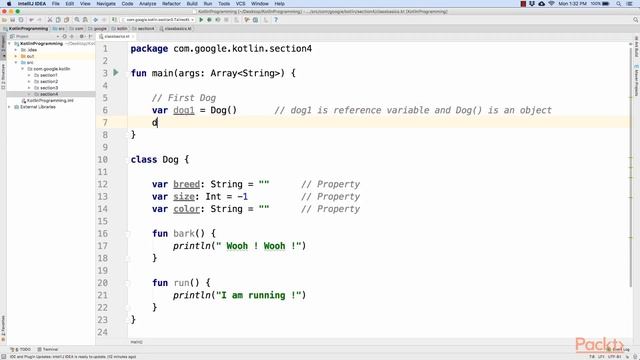
Task: Open the Terminal tool window button
Action: pyautogui.click(x=48, y=349)
